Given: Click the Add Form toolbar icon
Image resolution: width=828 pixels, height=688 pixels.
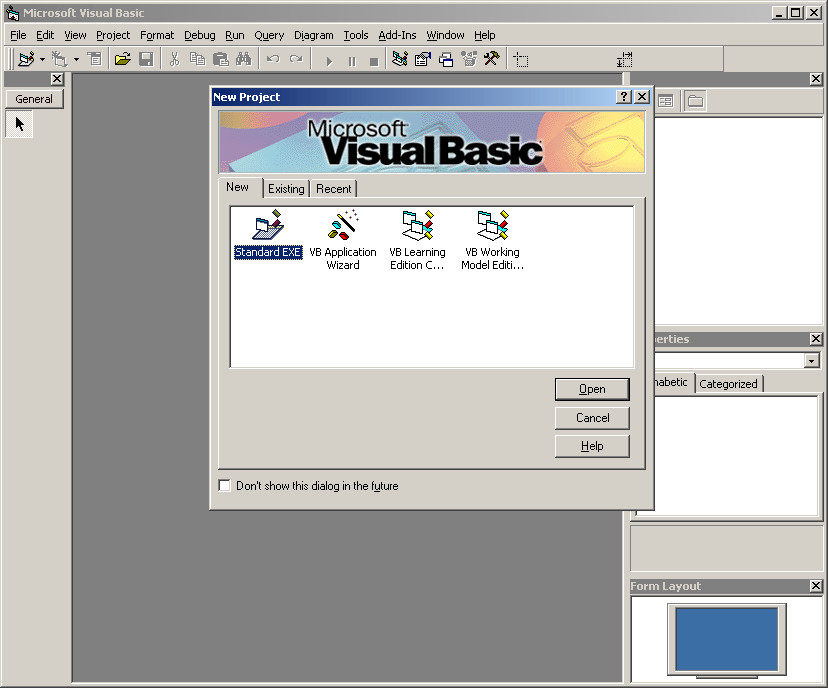Looking at the screenshot, I should [x=59, y=59].
